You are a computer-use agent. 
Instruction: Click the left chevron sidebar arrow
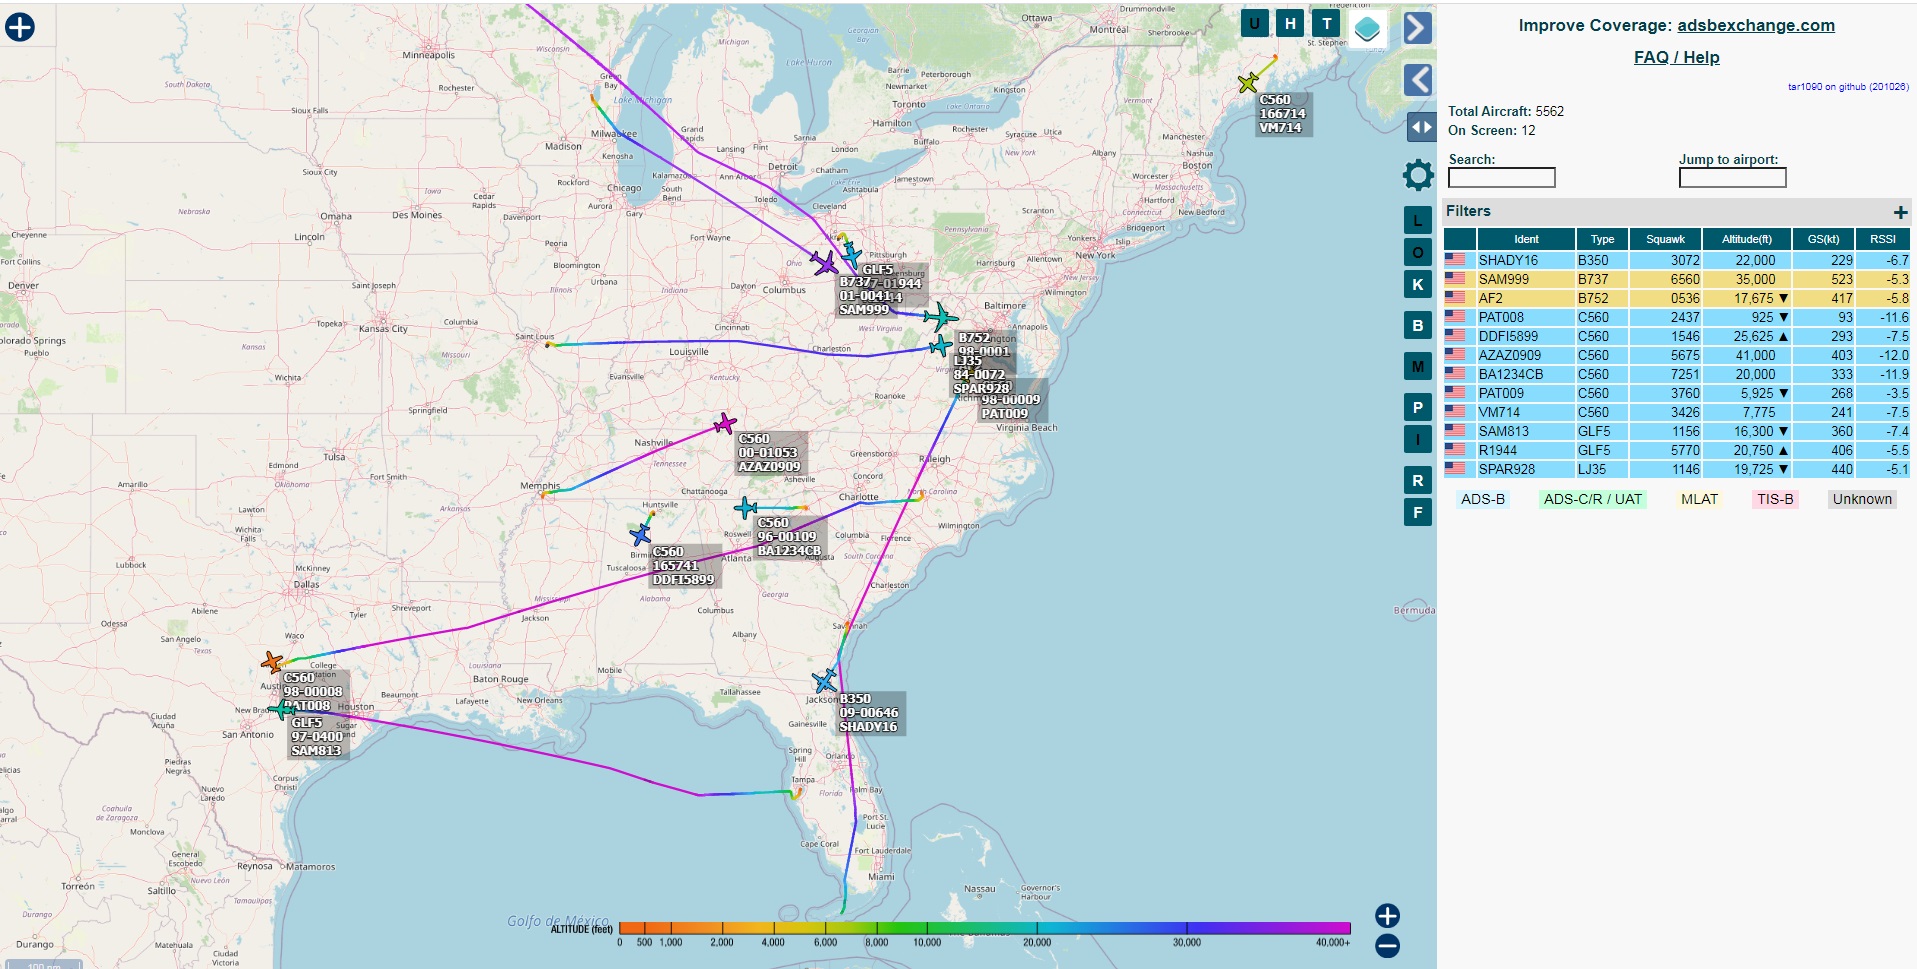click(x=1417, y=79)
